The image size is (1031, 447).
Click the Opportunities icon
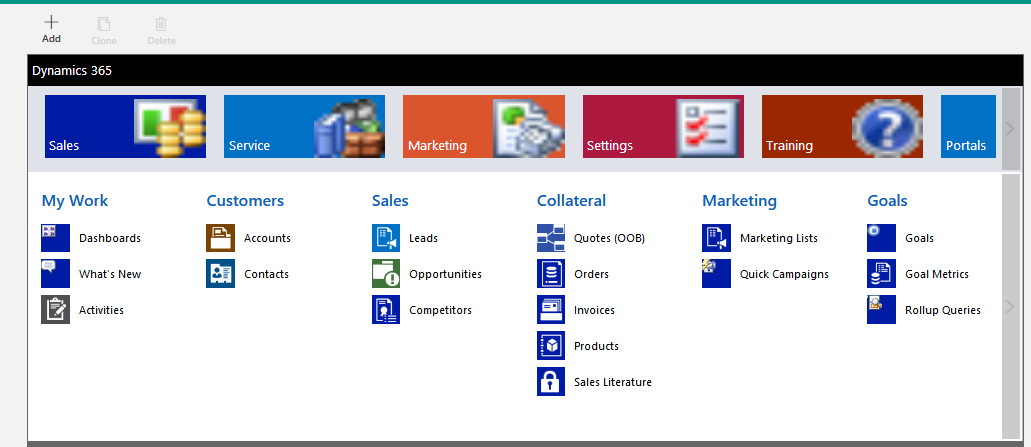click(386, 274)
